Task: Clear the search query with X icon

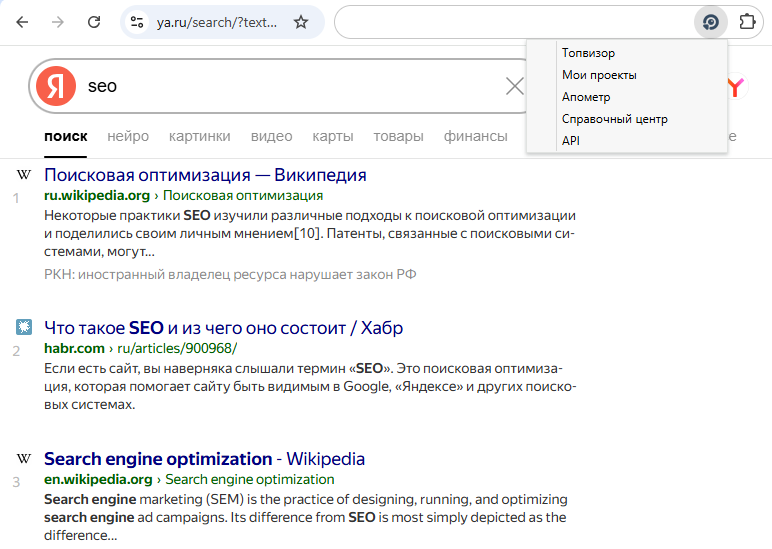Action: click(x=515, y=86)
